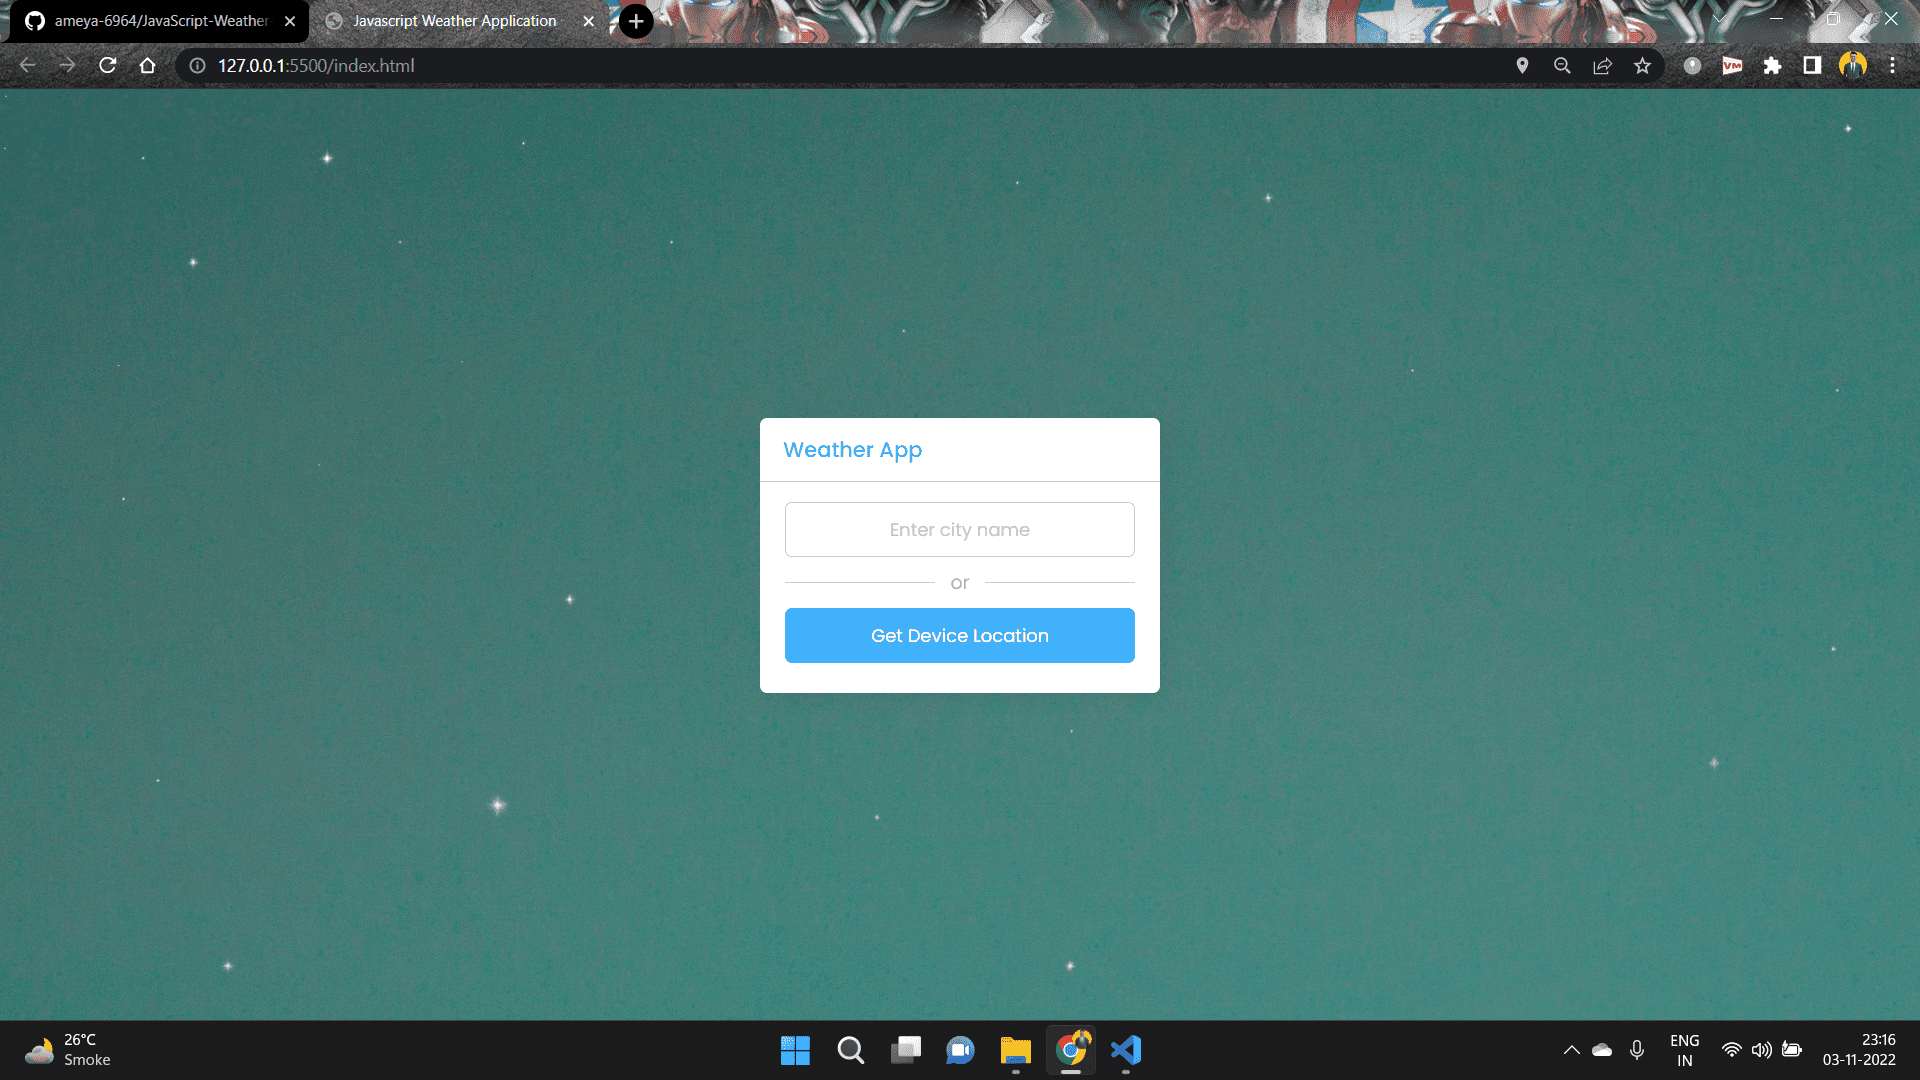Bookmark this page with the star icon
The image size is (1920, 1080).
(x=1643, y=65)
